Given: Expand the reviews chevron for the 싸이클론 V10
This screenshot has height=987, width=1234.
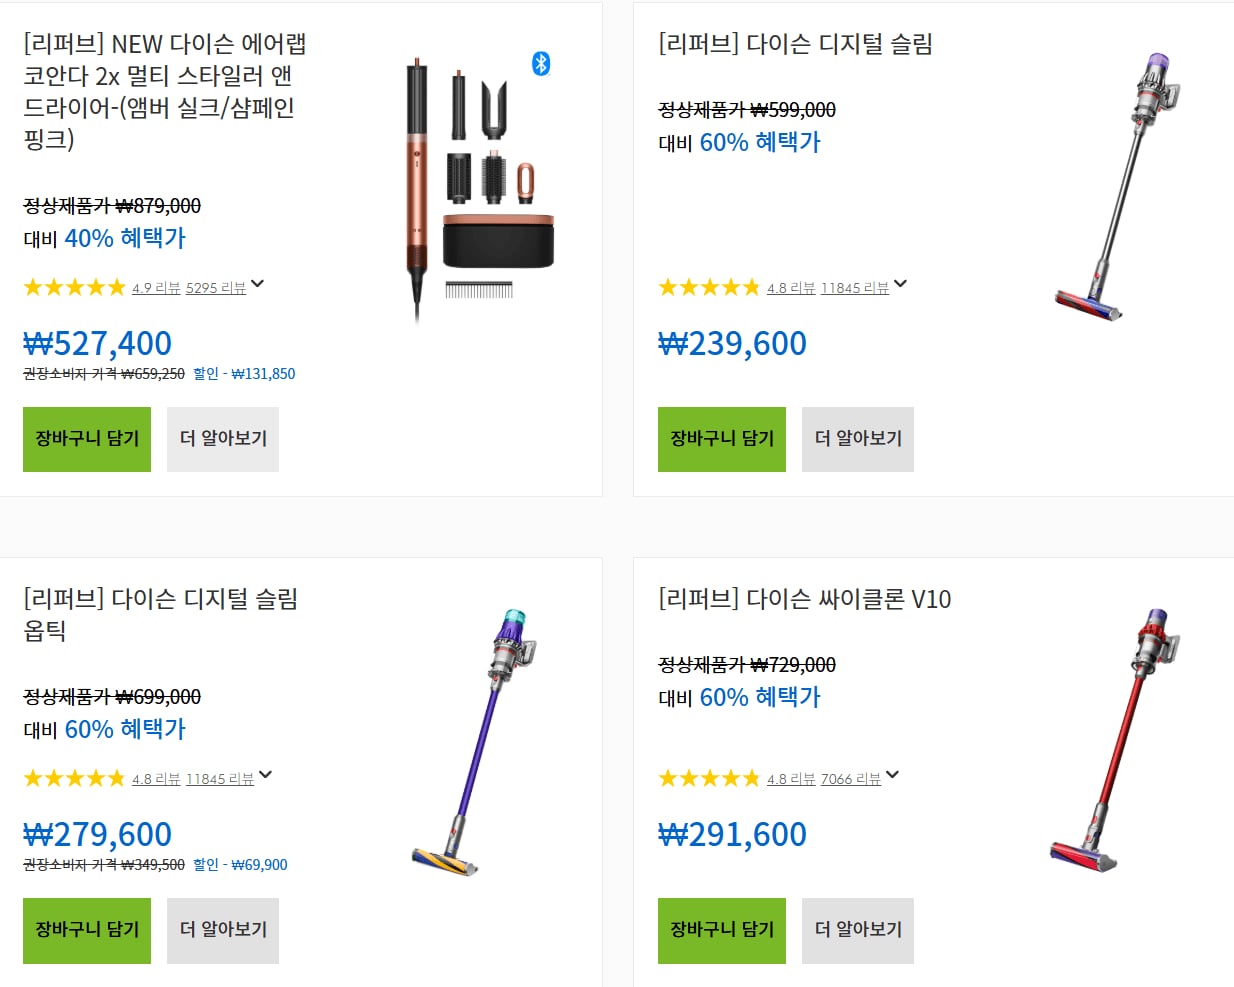Looking at the screenshot, I should click(893, 775).
